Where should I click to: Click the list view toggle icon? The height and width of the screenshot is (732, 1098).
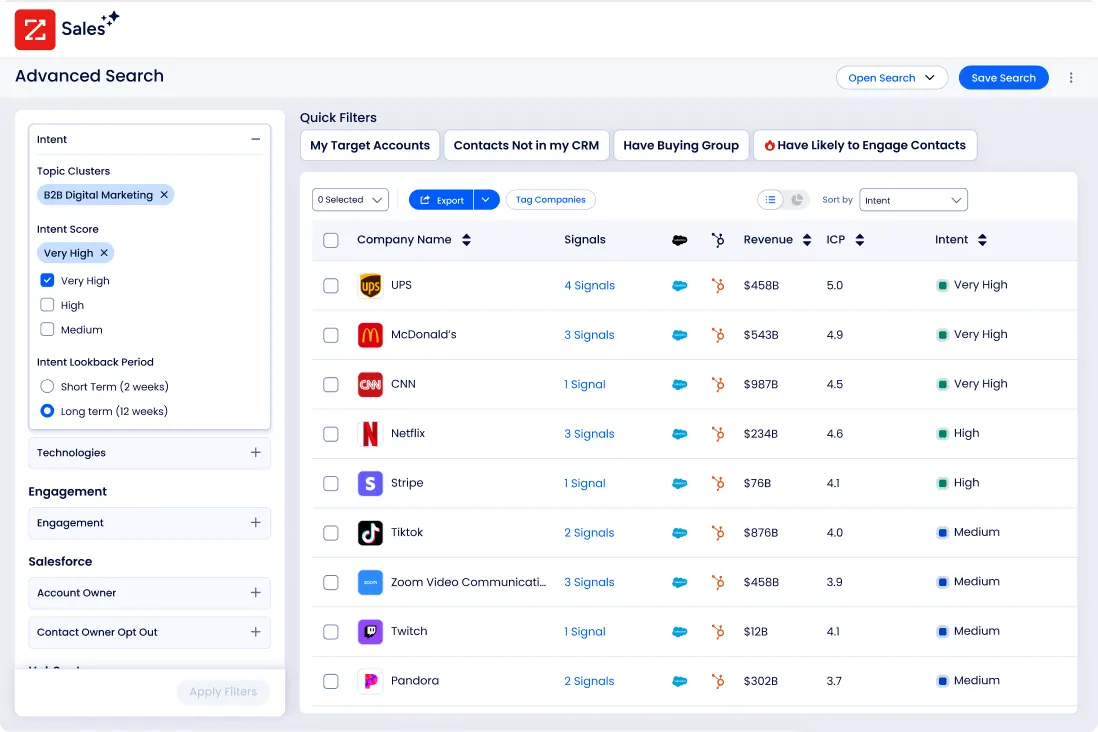click(x=771, y=200)
